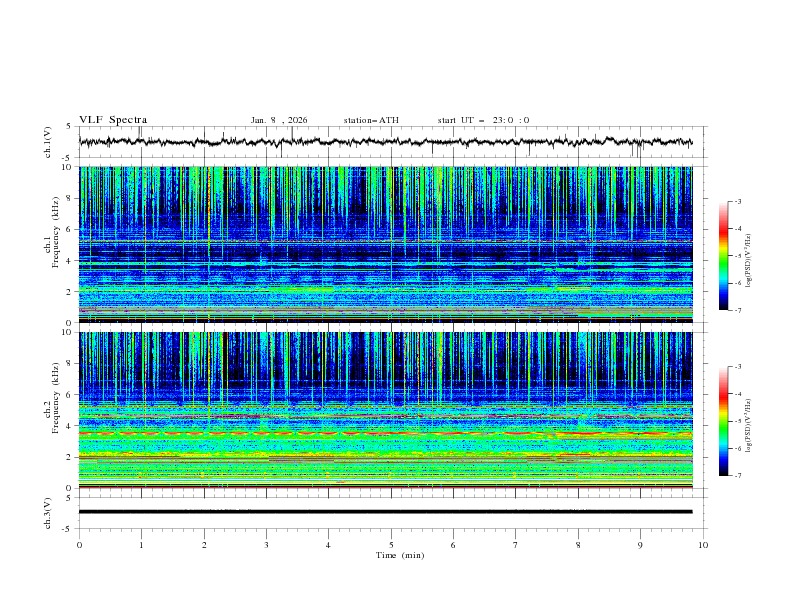Select the Jan. 8, 2026 date label
Viewport: 792px width, 612px height.
coord(279,120)
